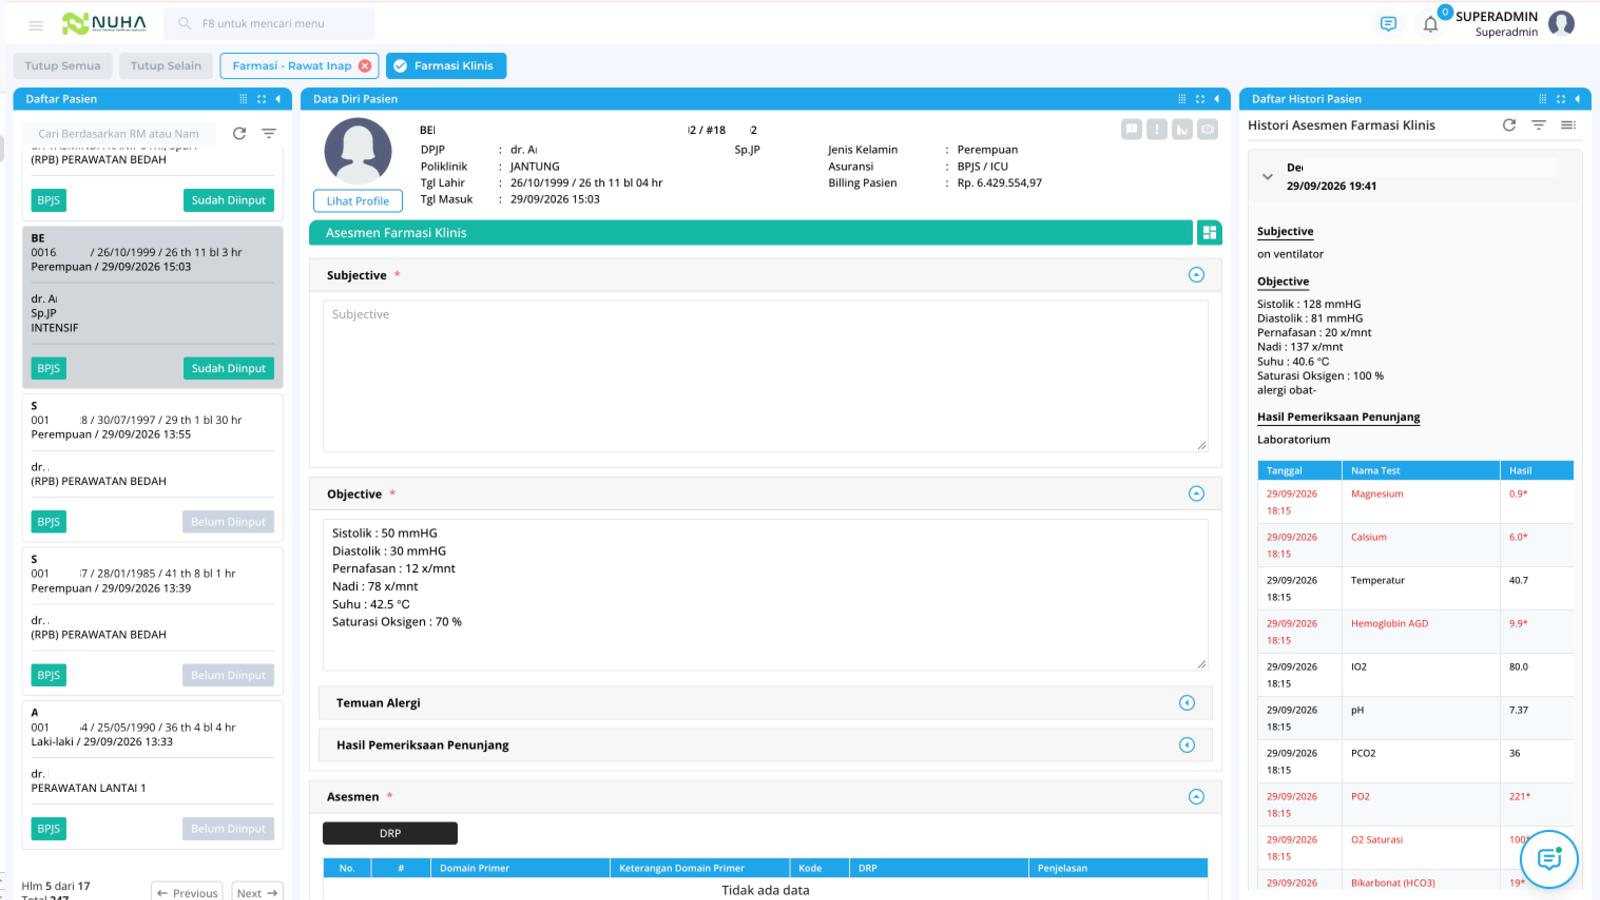Maximize the Daftar Histori Pasien panel

click(1560, 99)
